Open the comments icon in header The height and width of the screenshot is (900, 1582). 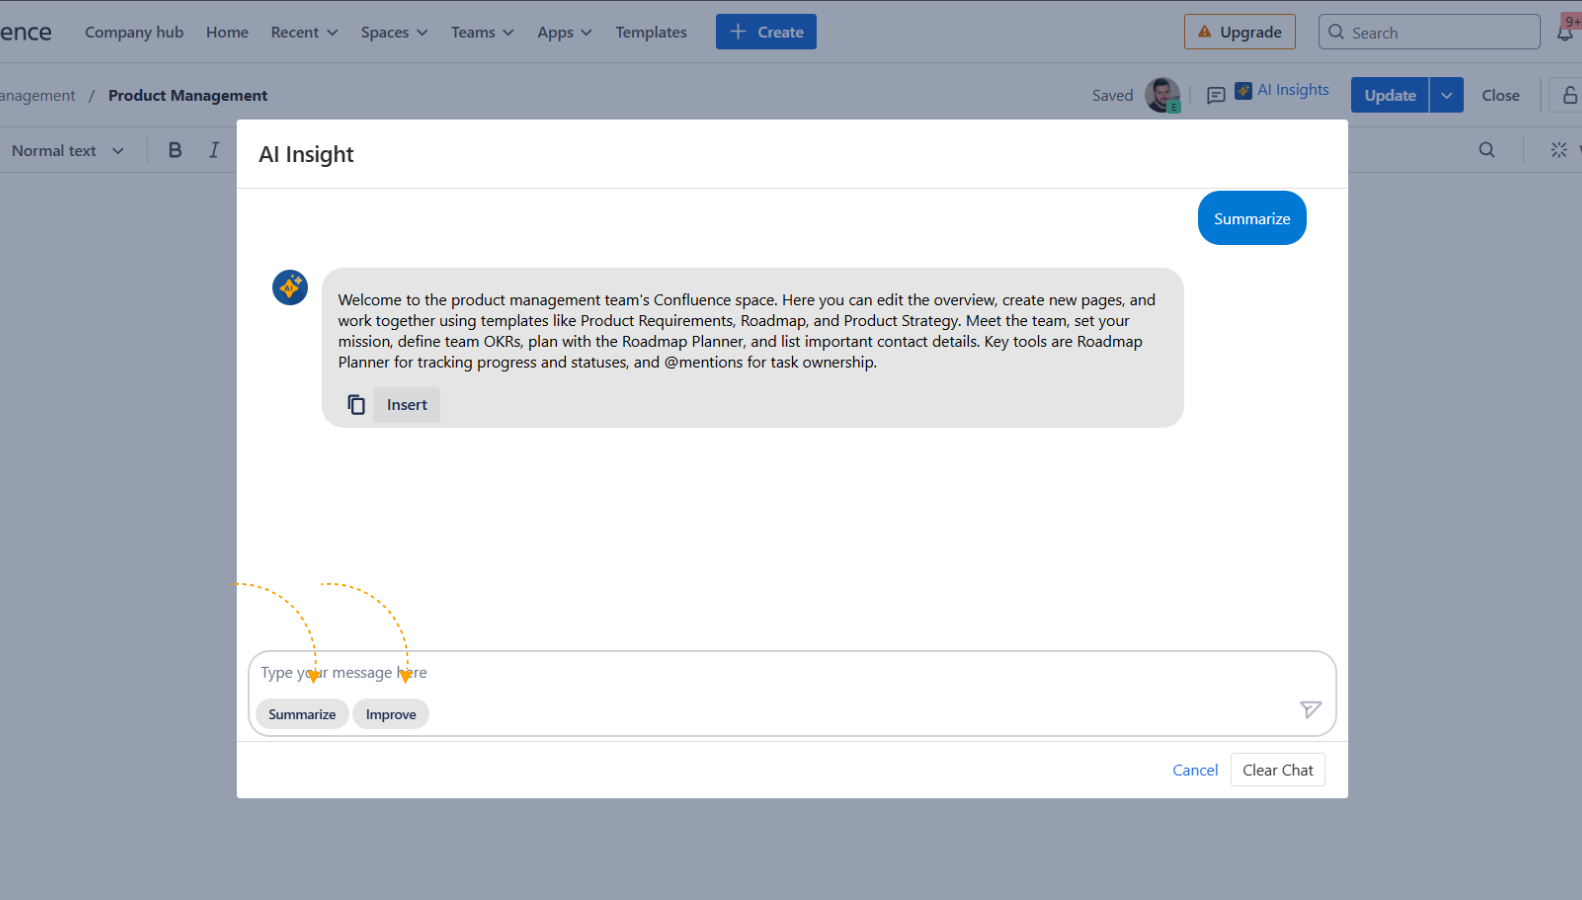[1215, 96]
